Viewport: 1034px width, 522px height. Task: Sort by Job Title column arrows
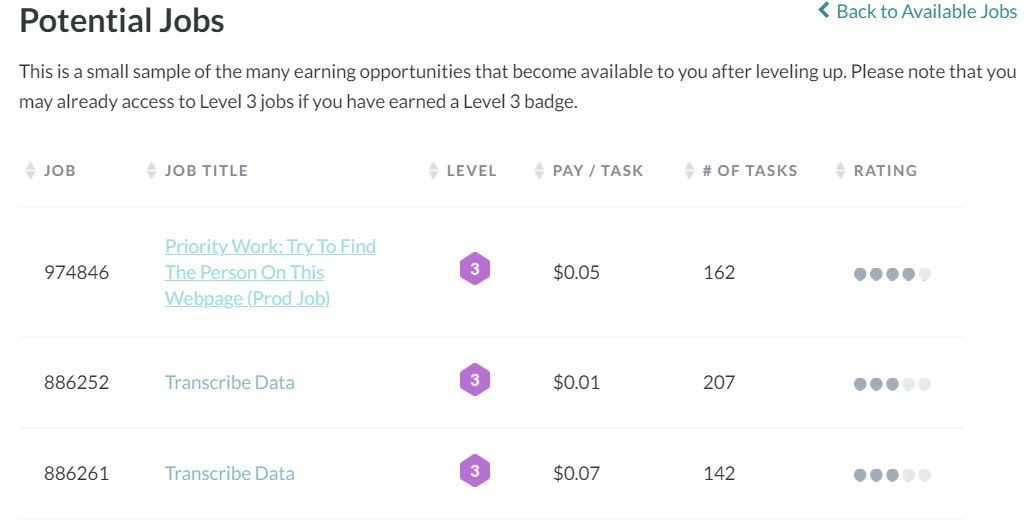151,171
